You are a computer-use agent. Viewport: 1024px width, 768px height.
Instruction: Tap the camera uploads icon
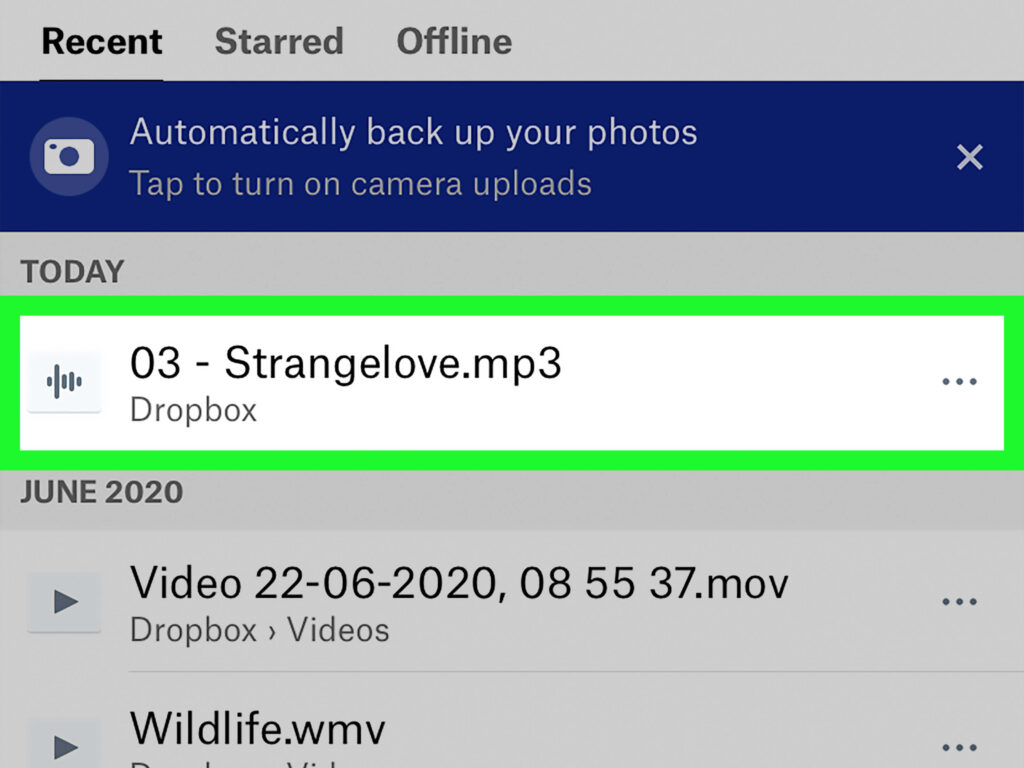[68, 156]
